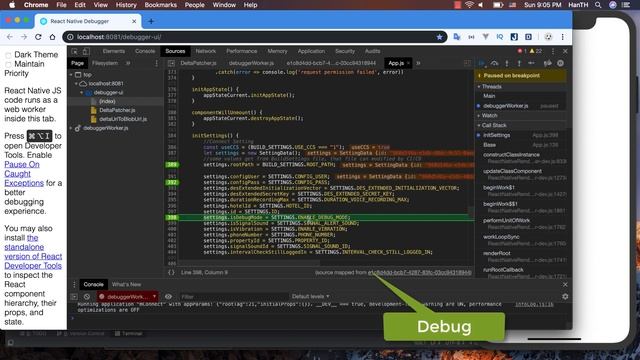This screenshot has height=360, width=640.
Task: Switch to the Elements panel tab
Action: coord(113,51)
